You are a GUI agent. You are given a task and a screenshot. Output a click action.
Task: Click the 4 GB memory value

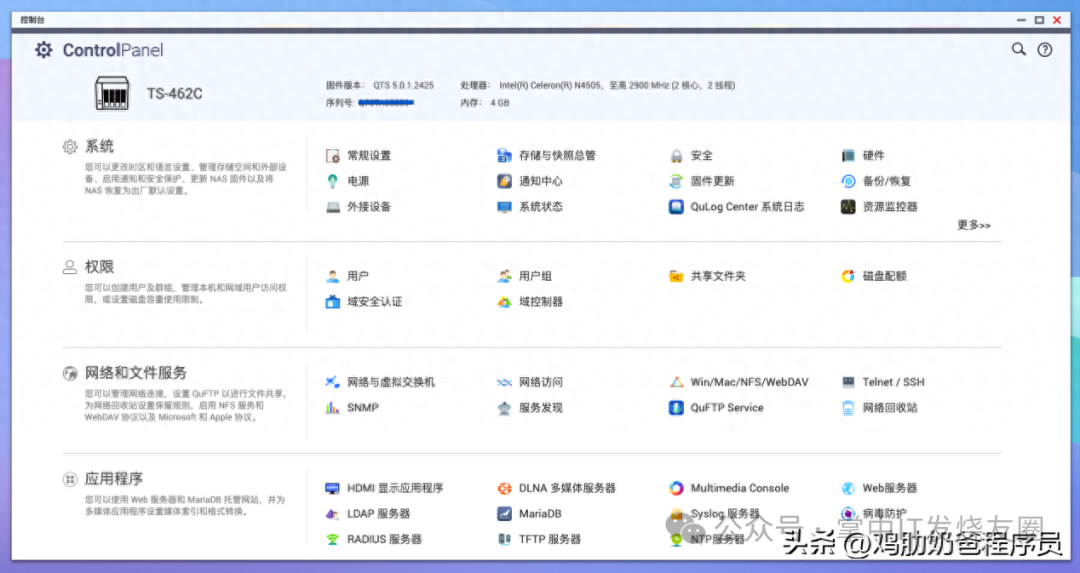coord(500,103)
